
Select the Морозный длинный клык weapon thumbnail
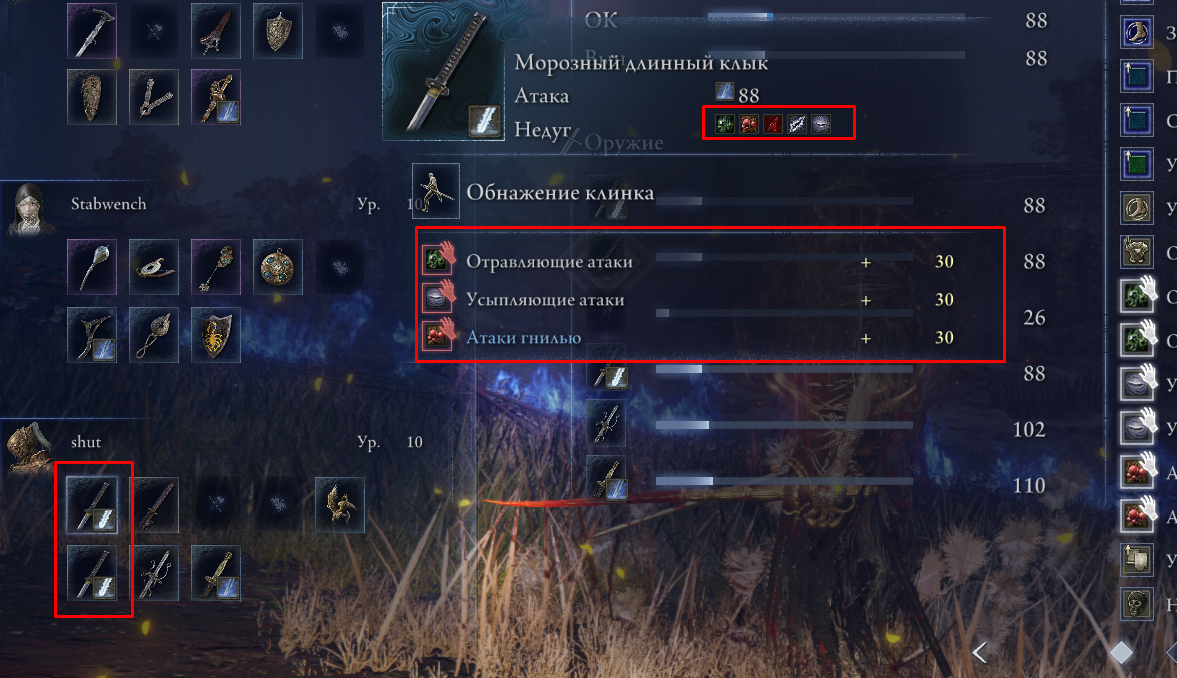click(x=443, y=72)
